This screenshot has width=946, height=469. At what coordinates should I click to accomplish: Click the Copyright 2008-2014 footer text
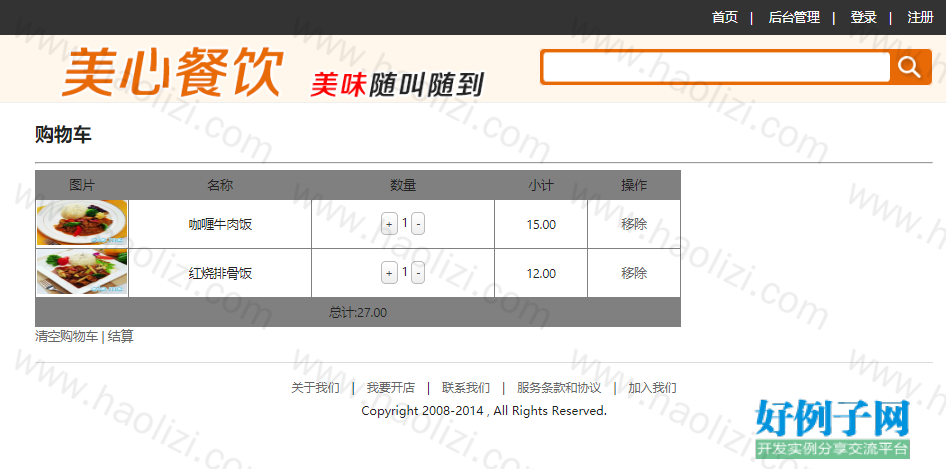pos(484,411)
